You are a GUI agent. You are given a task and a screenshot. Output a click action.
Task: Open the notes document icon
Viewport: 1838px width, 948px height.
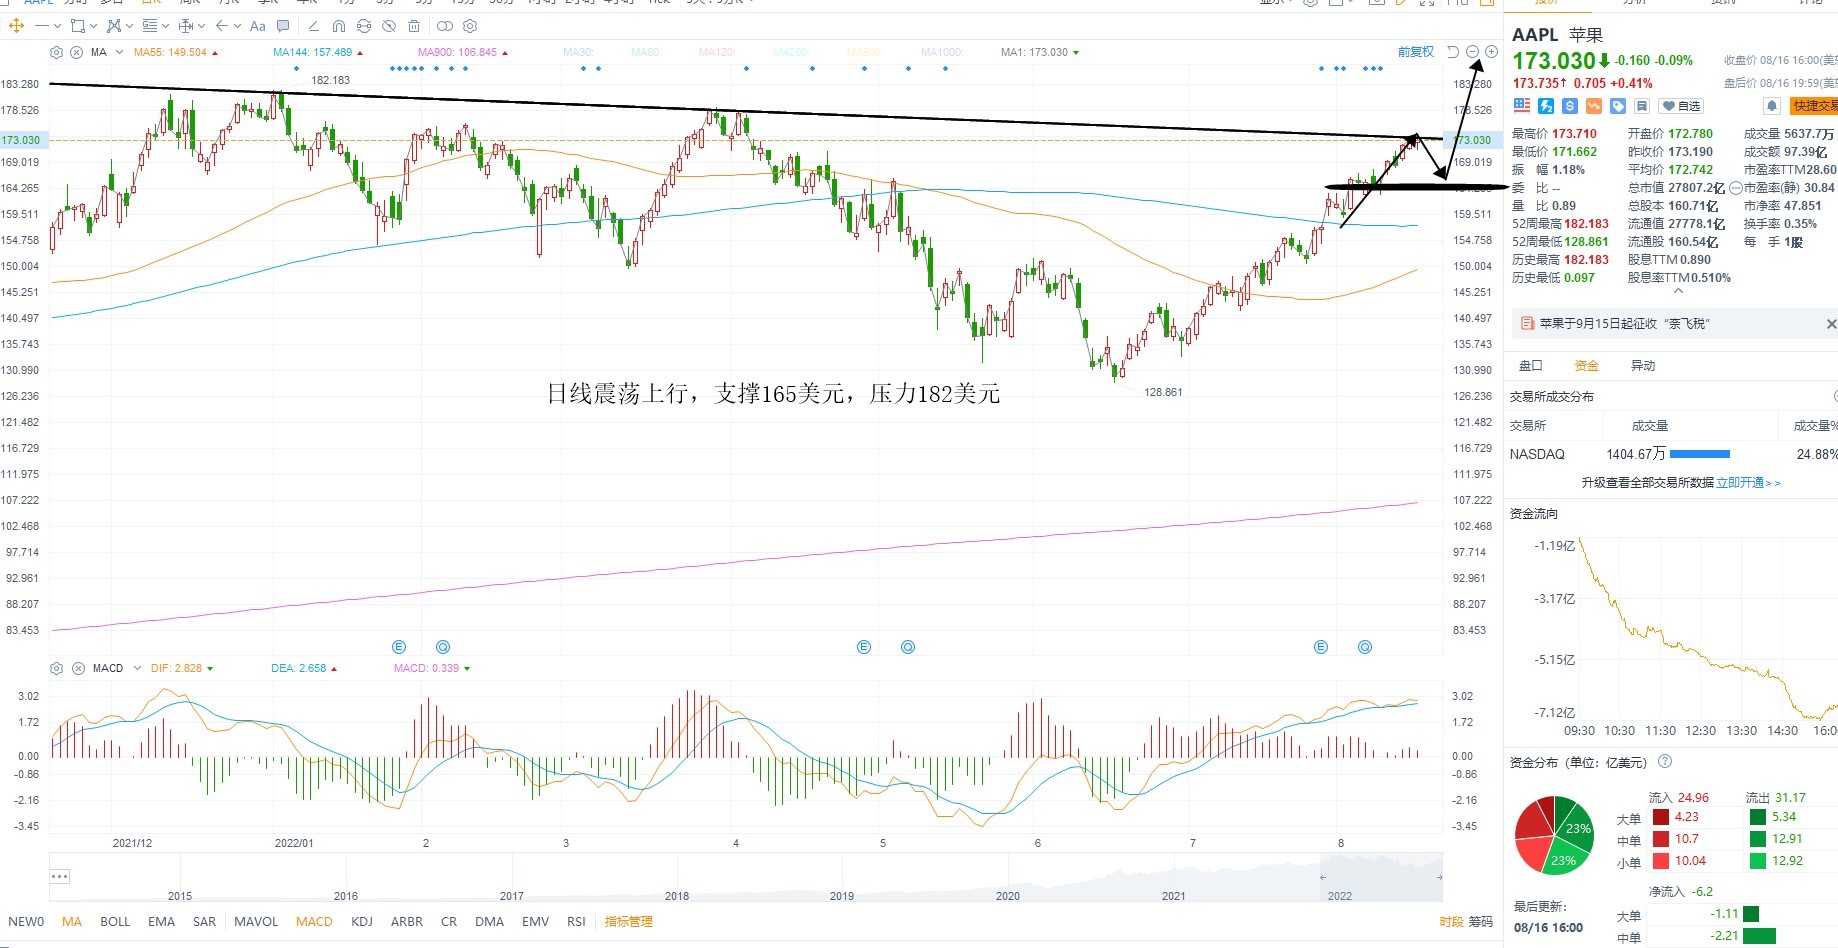[1642, 106]
